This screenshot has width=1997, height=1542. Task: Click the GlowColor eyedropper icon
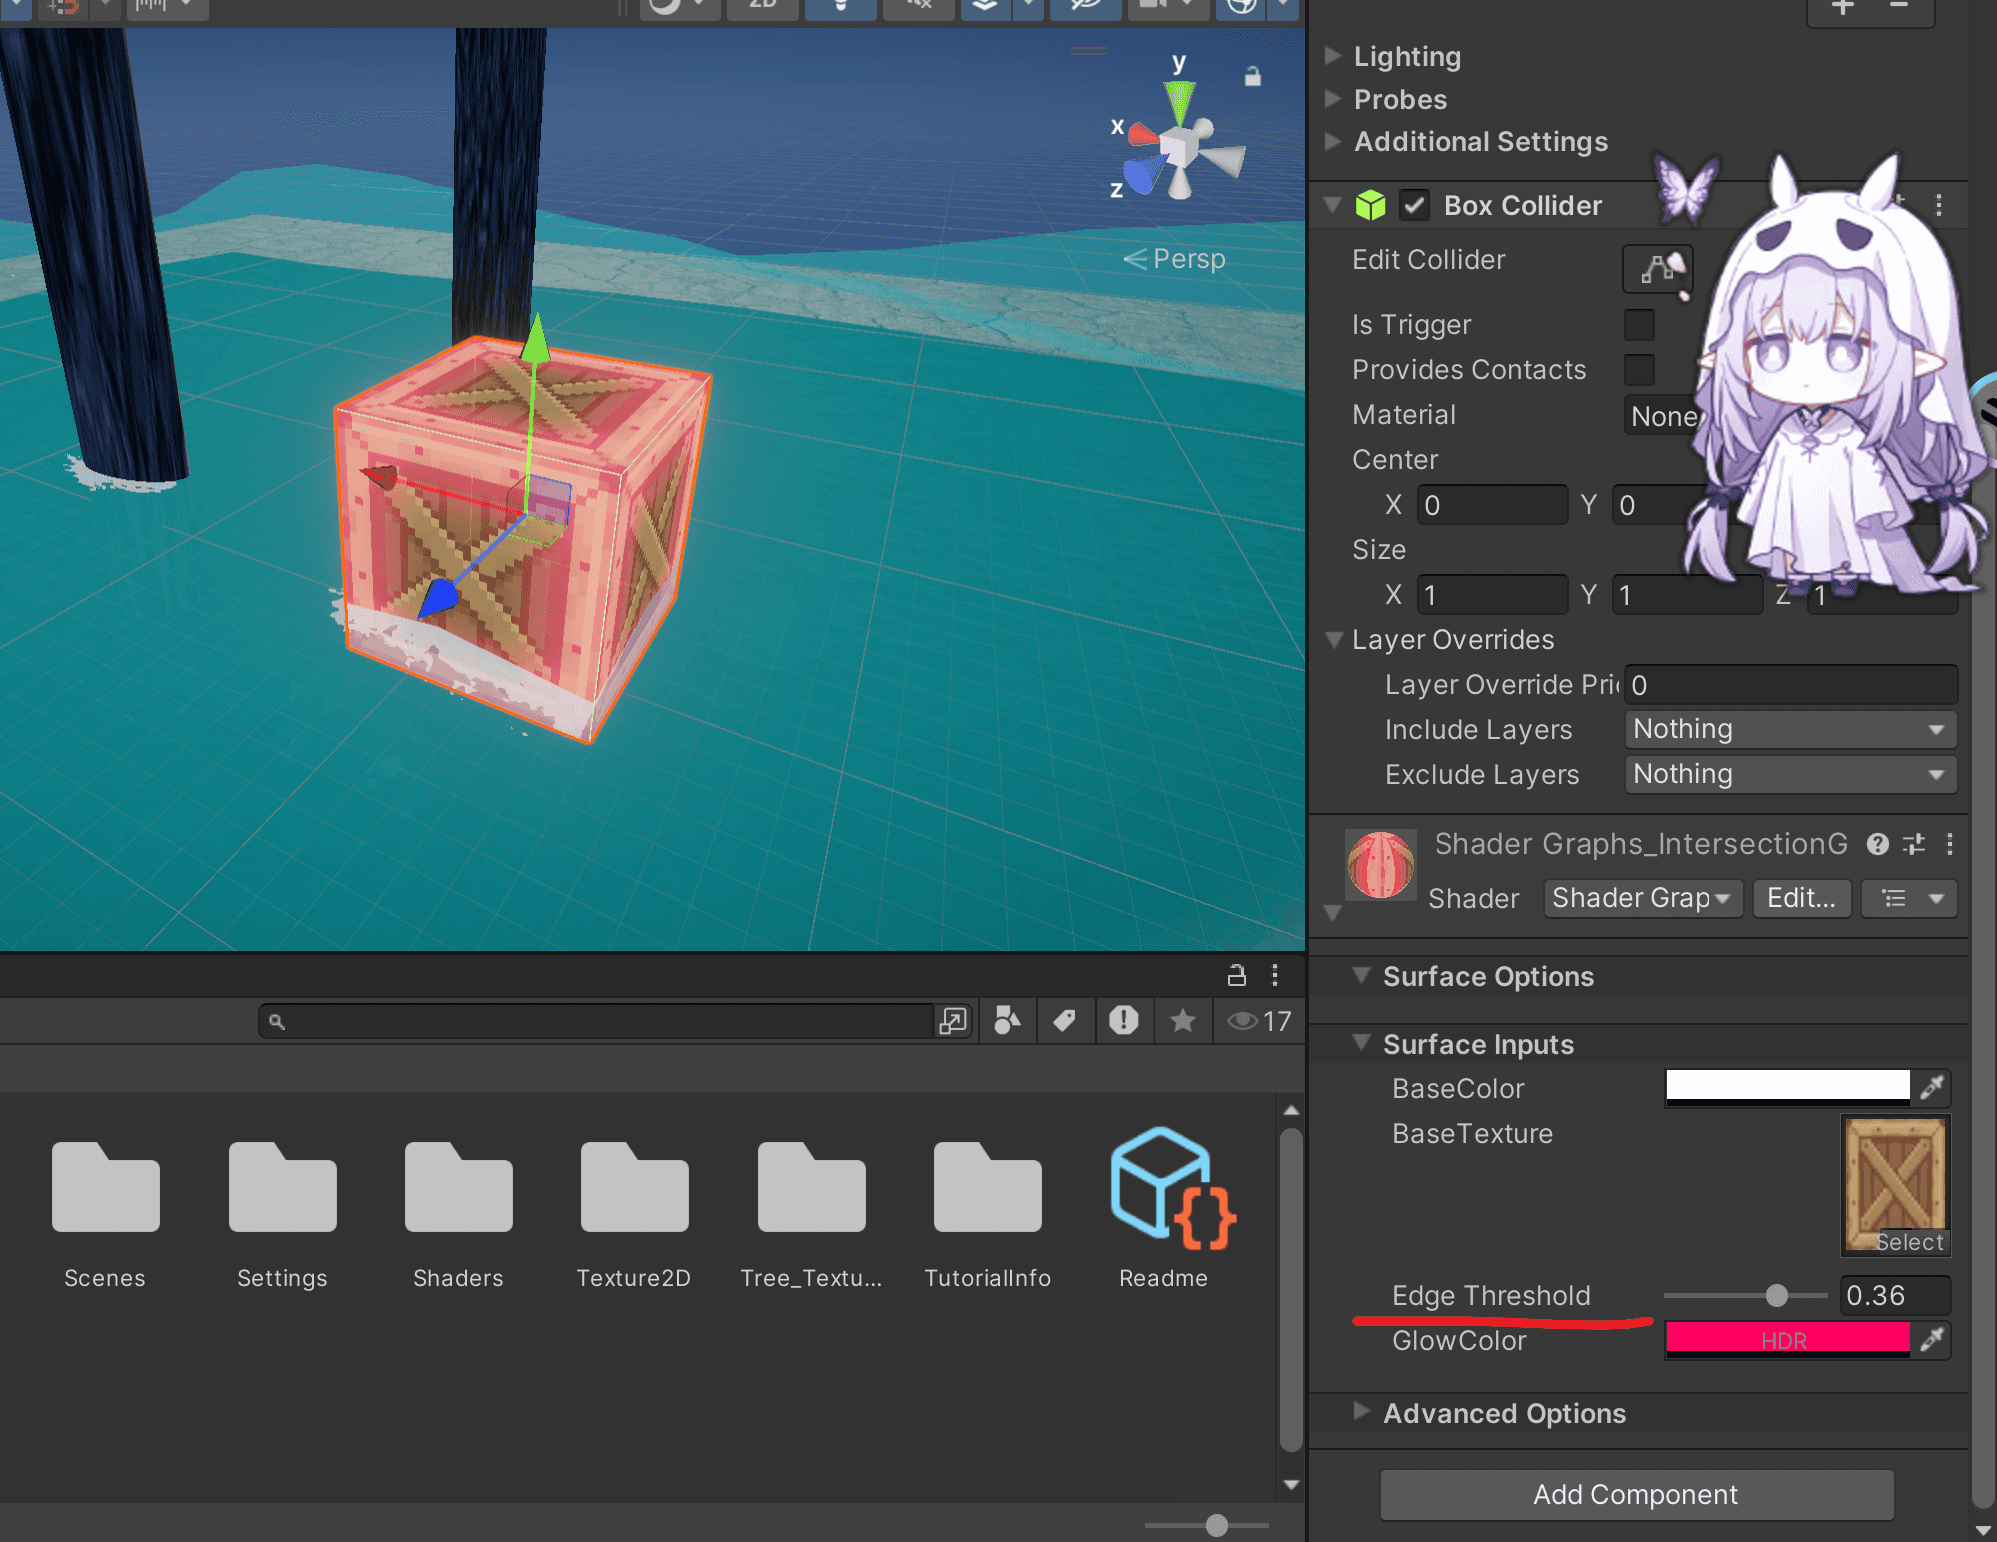tap(1932, 1340)
